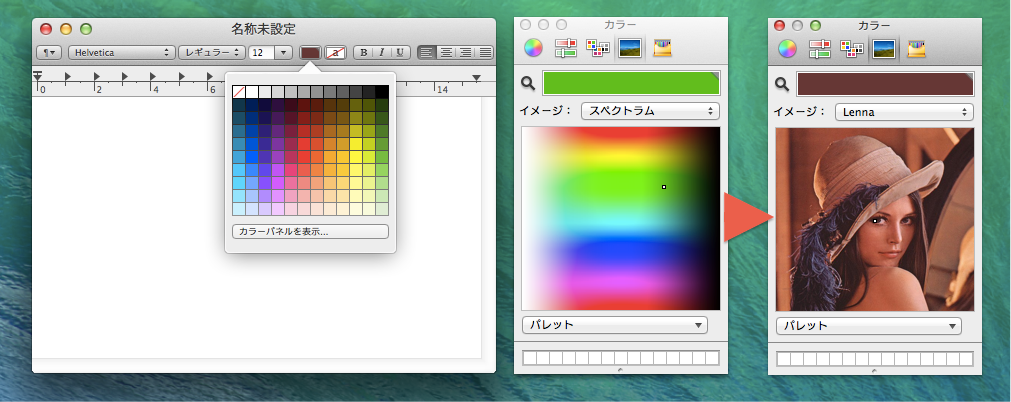
Task: Click the text background color button with struck a
Action: pyautogui.click(x=335, y=52)
